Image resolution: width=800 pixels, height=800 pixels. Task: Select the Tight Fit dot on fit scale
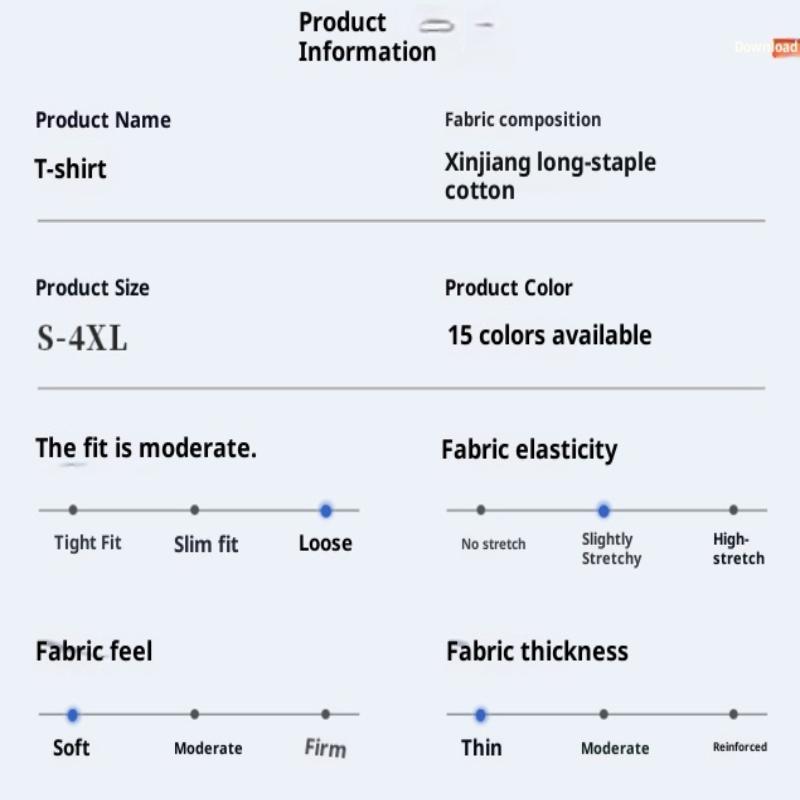point(73,510)
